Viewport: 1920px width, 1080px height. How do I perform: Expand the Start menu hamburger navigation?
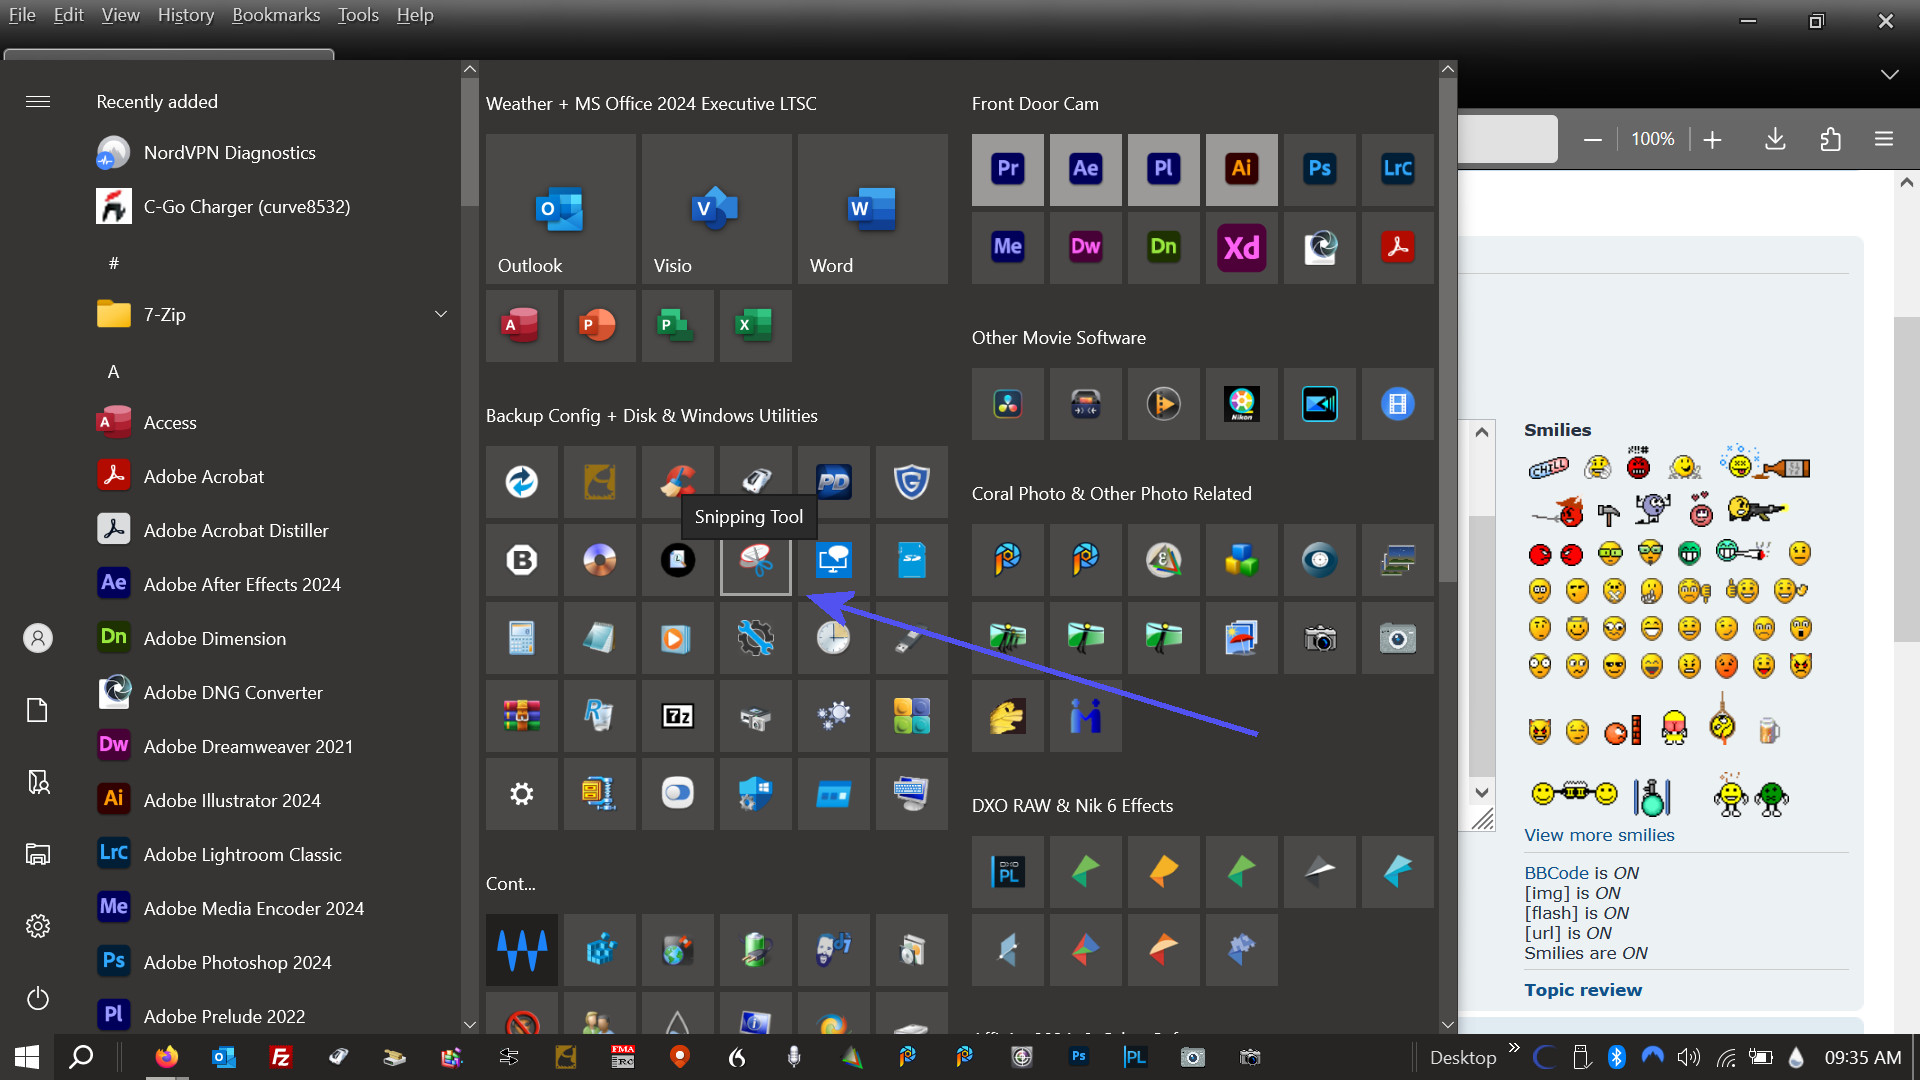[38, 101]
